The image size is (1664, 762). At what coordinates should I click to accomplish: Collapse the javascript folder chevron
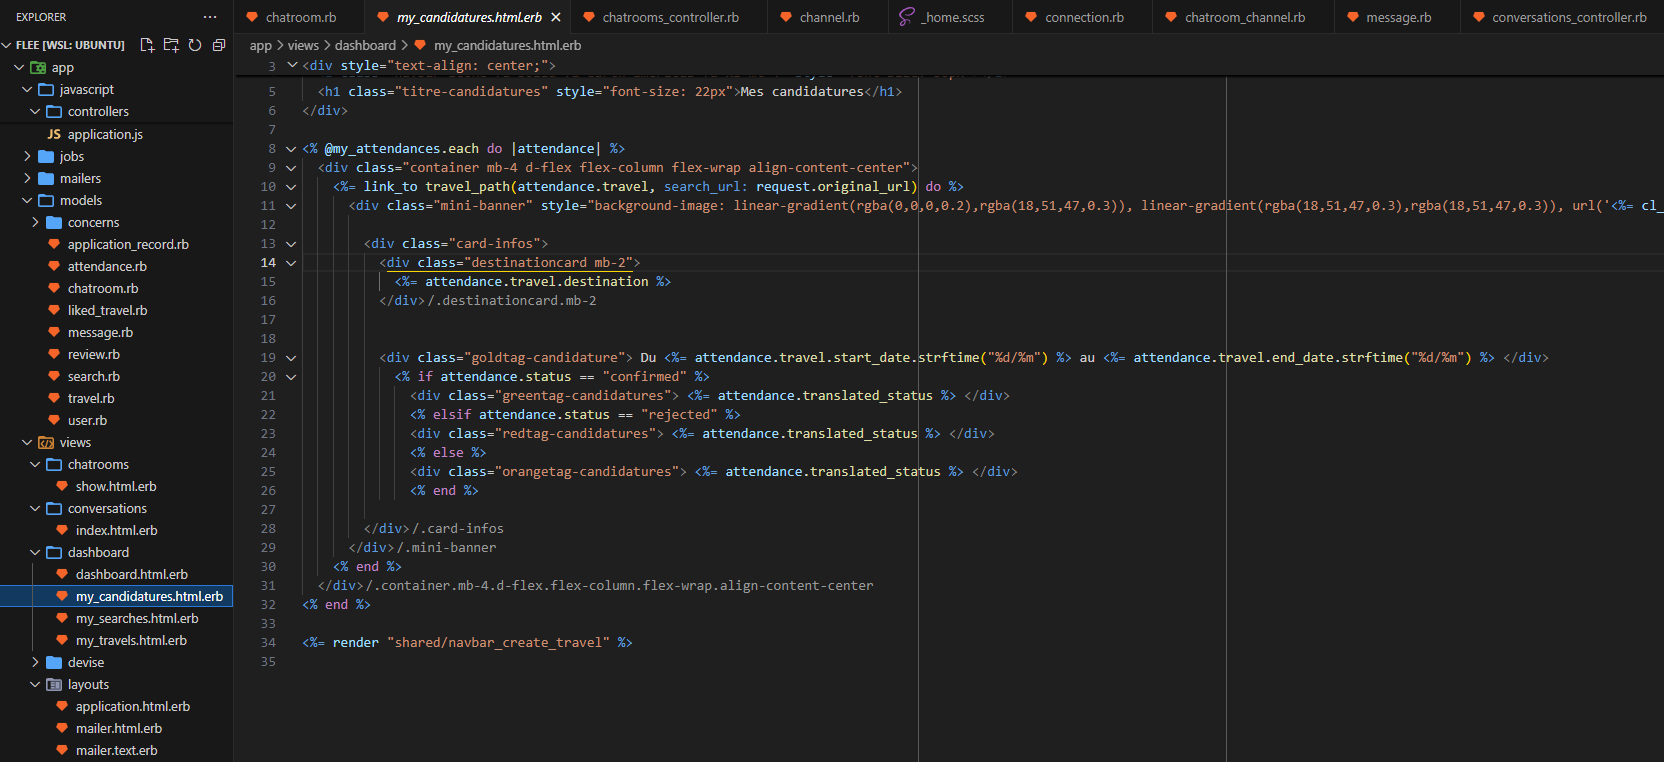tap(27, 89)
